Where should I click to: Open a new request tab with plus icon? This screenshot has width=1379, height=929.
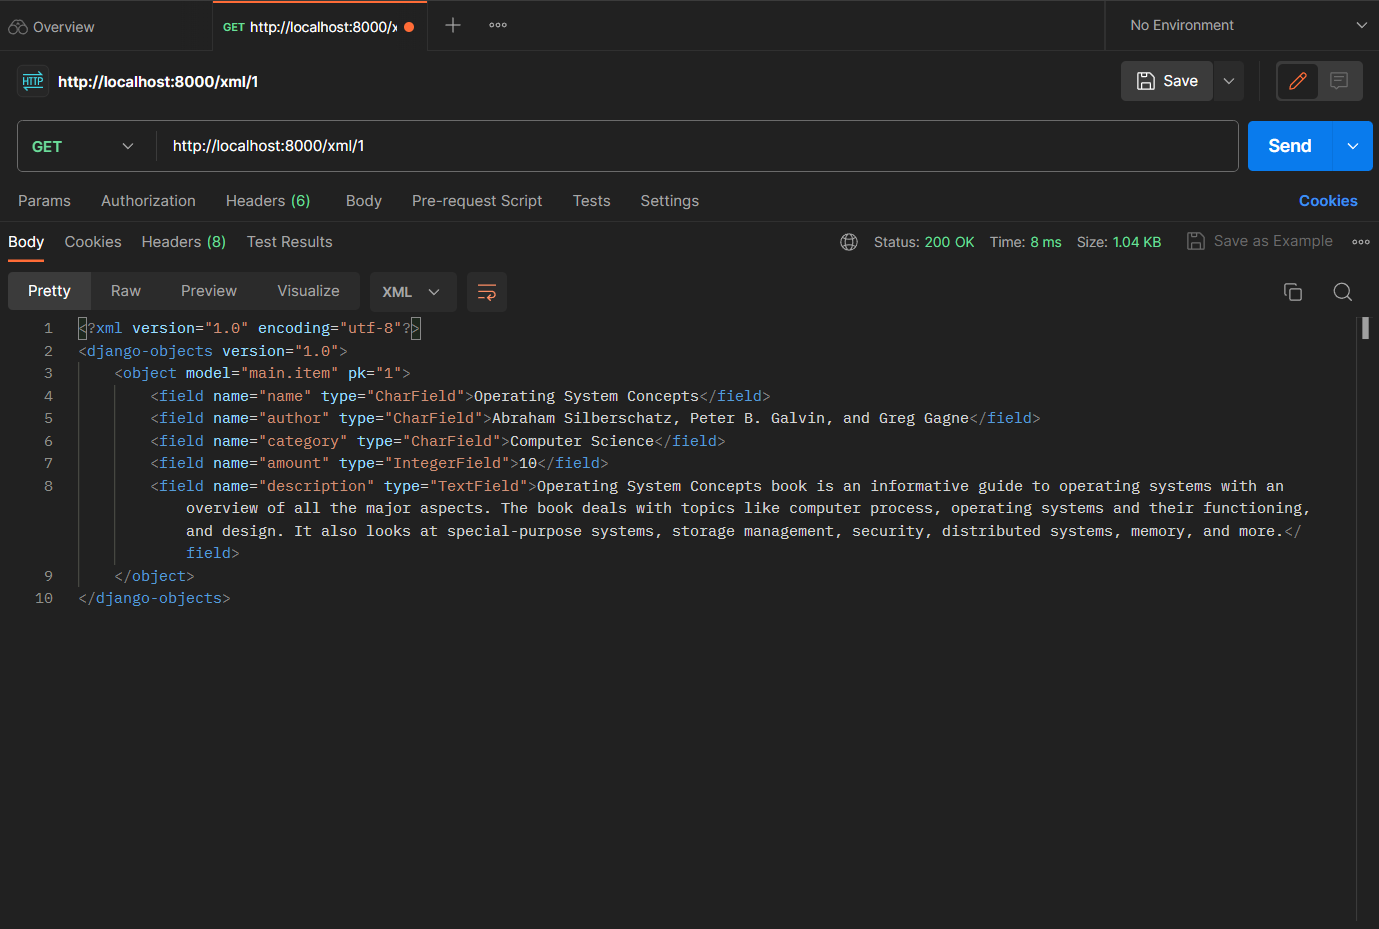(x=453, y=25)
